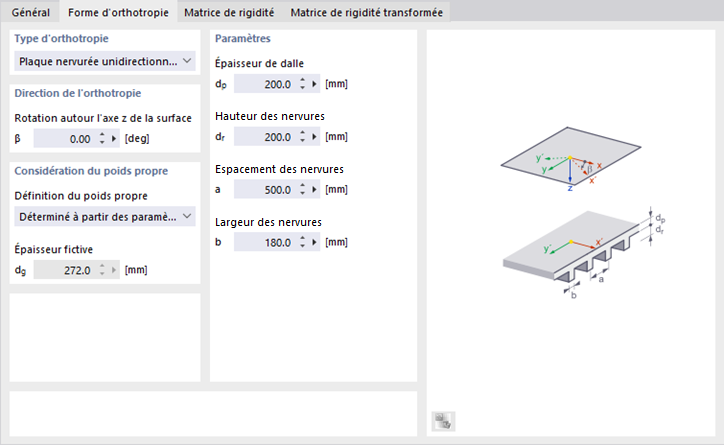Viewport: 724px width, 445px height.
Task: Click the dr rib height spinner arrows
Action: [x=302, y=137]
